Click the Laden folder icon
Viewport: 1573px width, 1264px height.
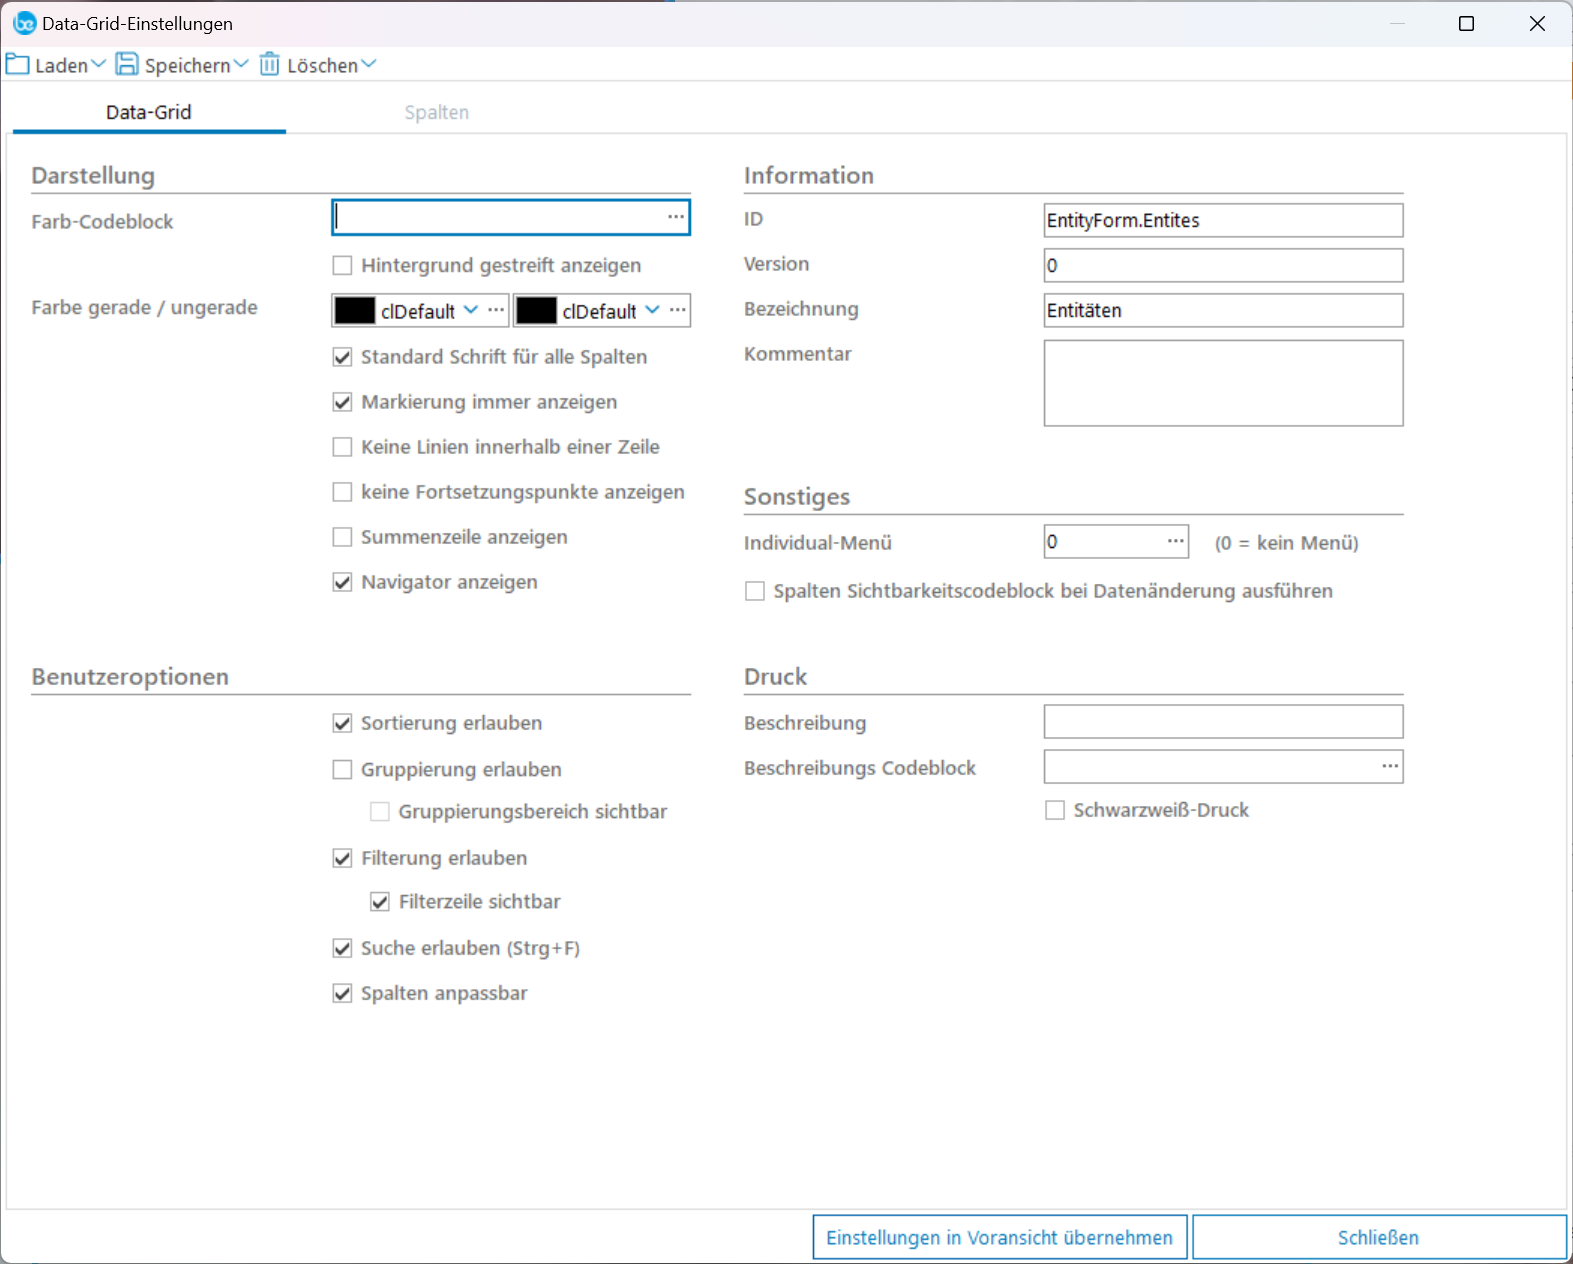18,65
